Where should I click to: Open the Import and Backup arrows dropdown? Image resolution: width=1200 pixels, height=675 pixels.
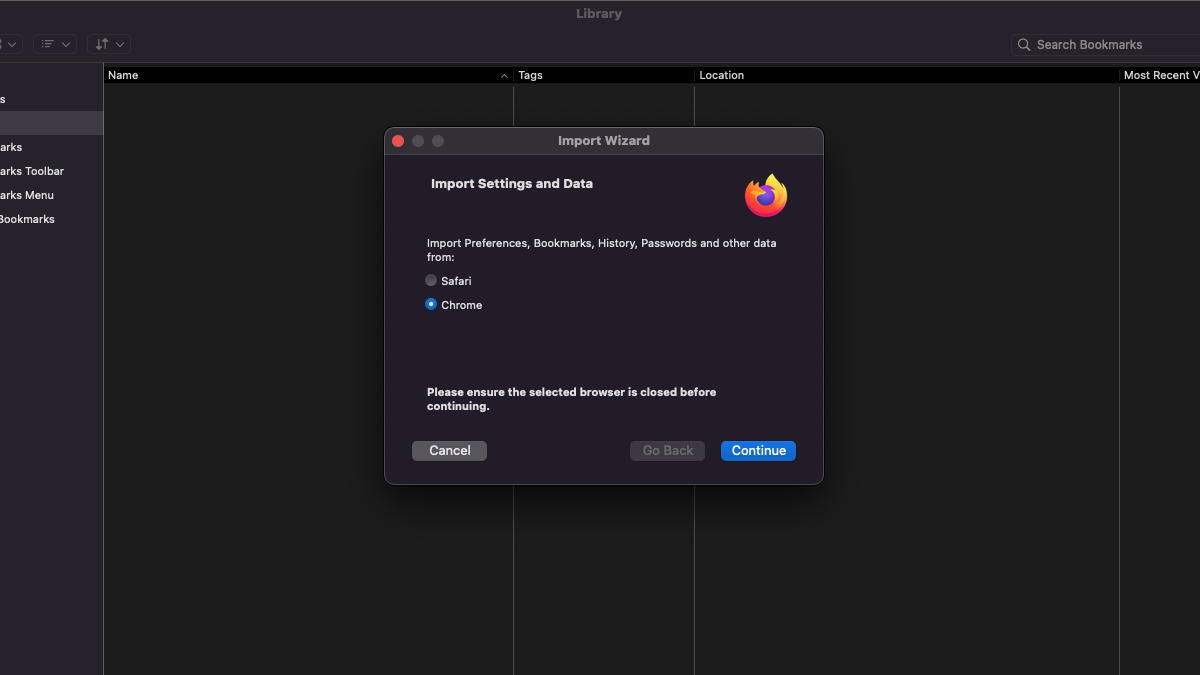point(109,44)
